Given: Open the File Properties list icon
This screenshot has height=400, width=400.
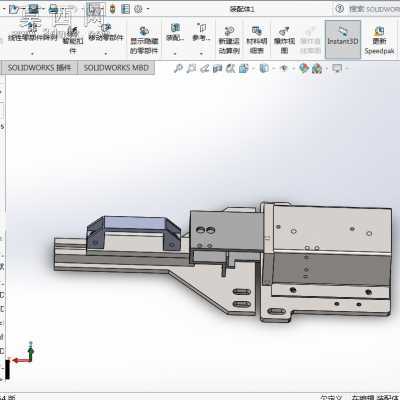Looking at the screenshot, I should coord(125,9).
